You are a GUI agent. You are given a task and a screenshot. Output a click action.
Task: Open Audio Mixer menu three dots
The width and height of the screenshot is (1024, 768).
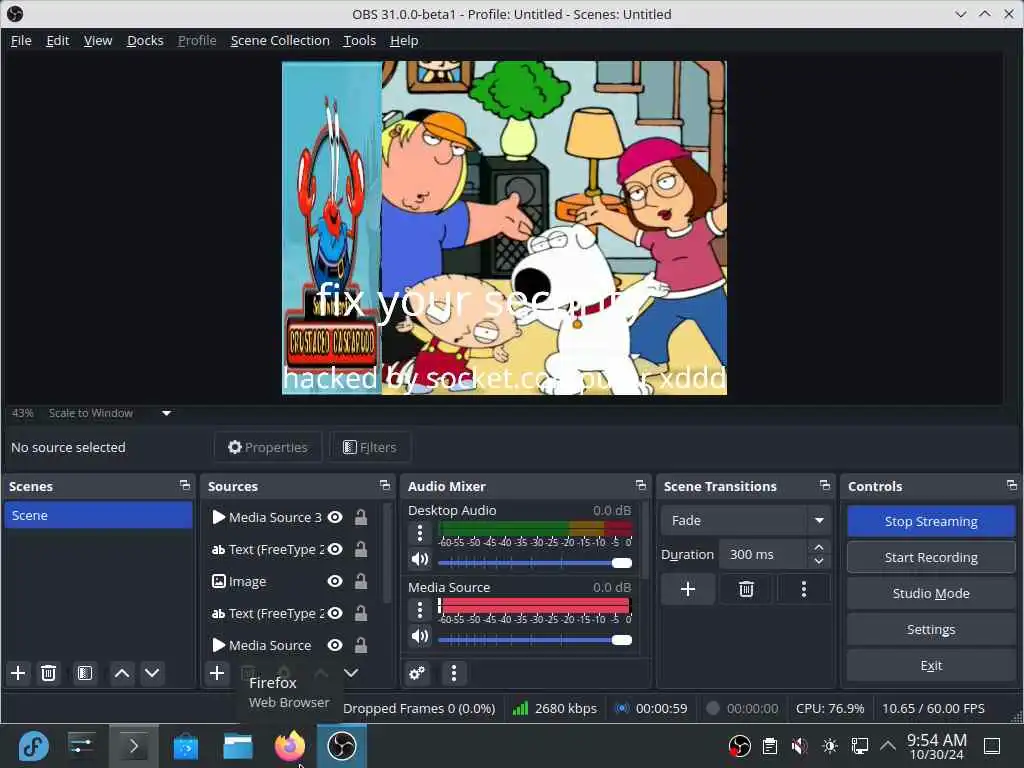pos(454,673)
